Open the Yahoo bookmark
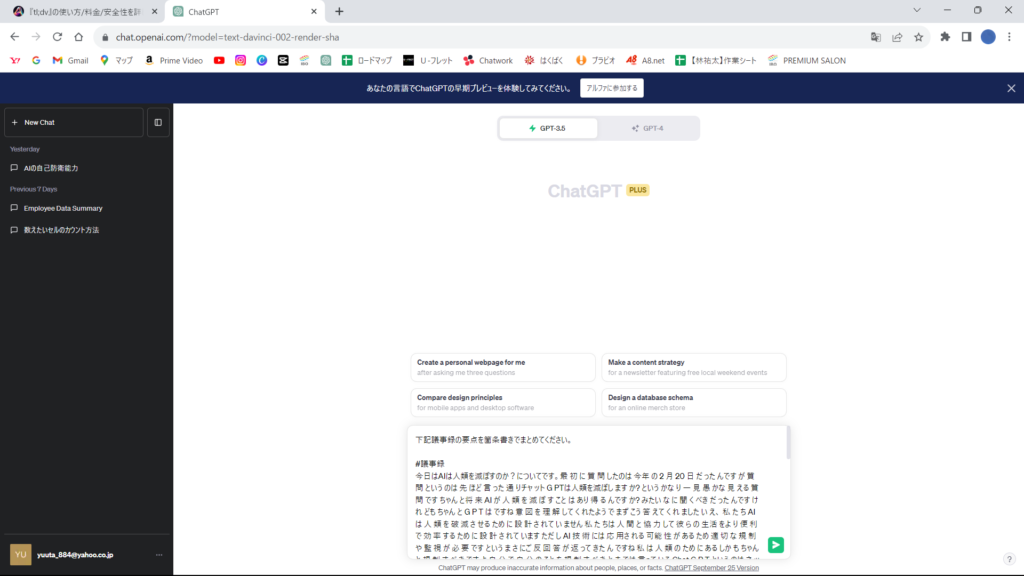This screenshot has height=576, width=1024. coord(15,60)
